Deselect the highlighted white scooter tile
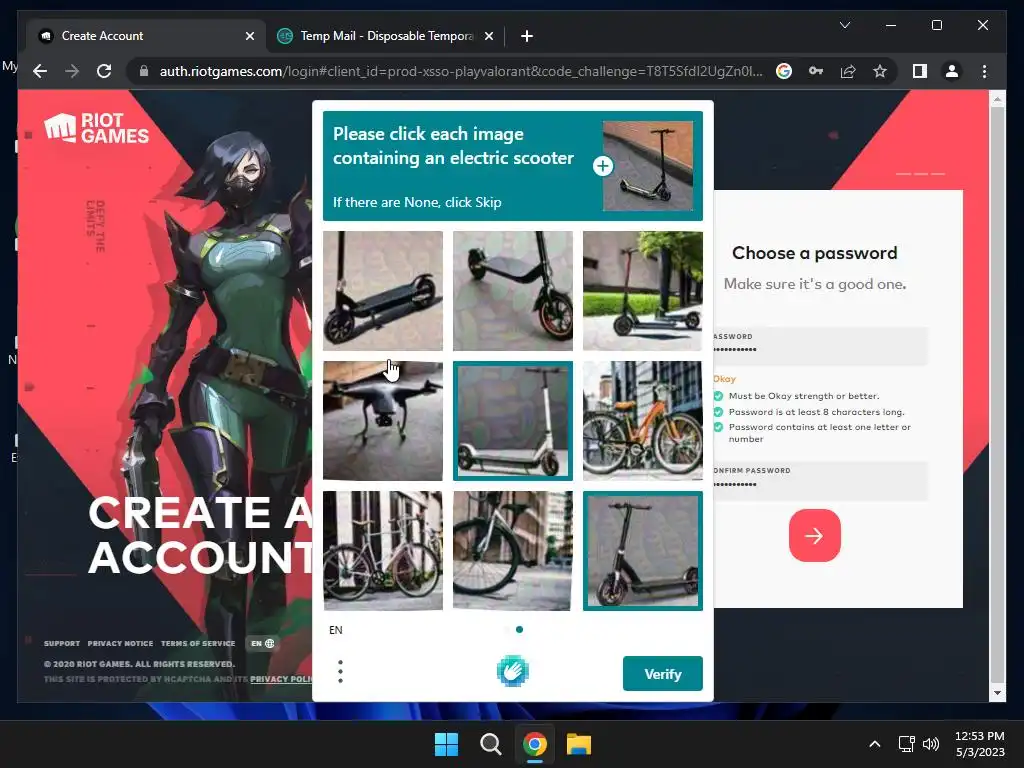Image resolution: width=1024 pixels, height=768 pixels. tap(513, 421)
